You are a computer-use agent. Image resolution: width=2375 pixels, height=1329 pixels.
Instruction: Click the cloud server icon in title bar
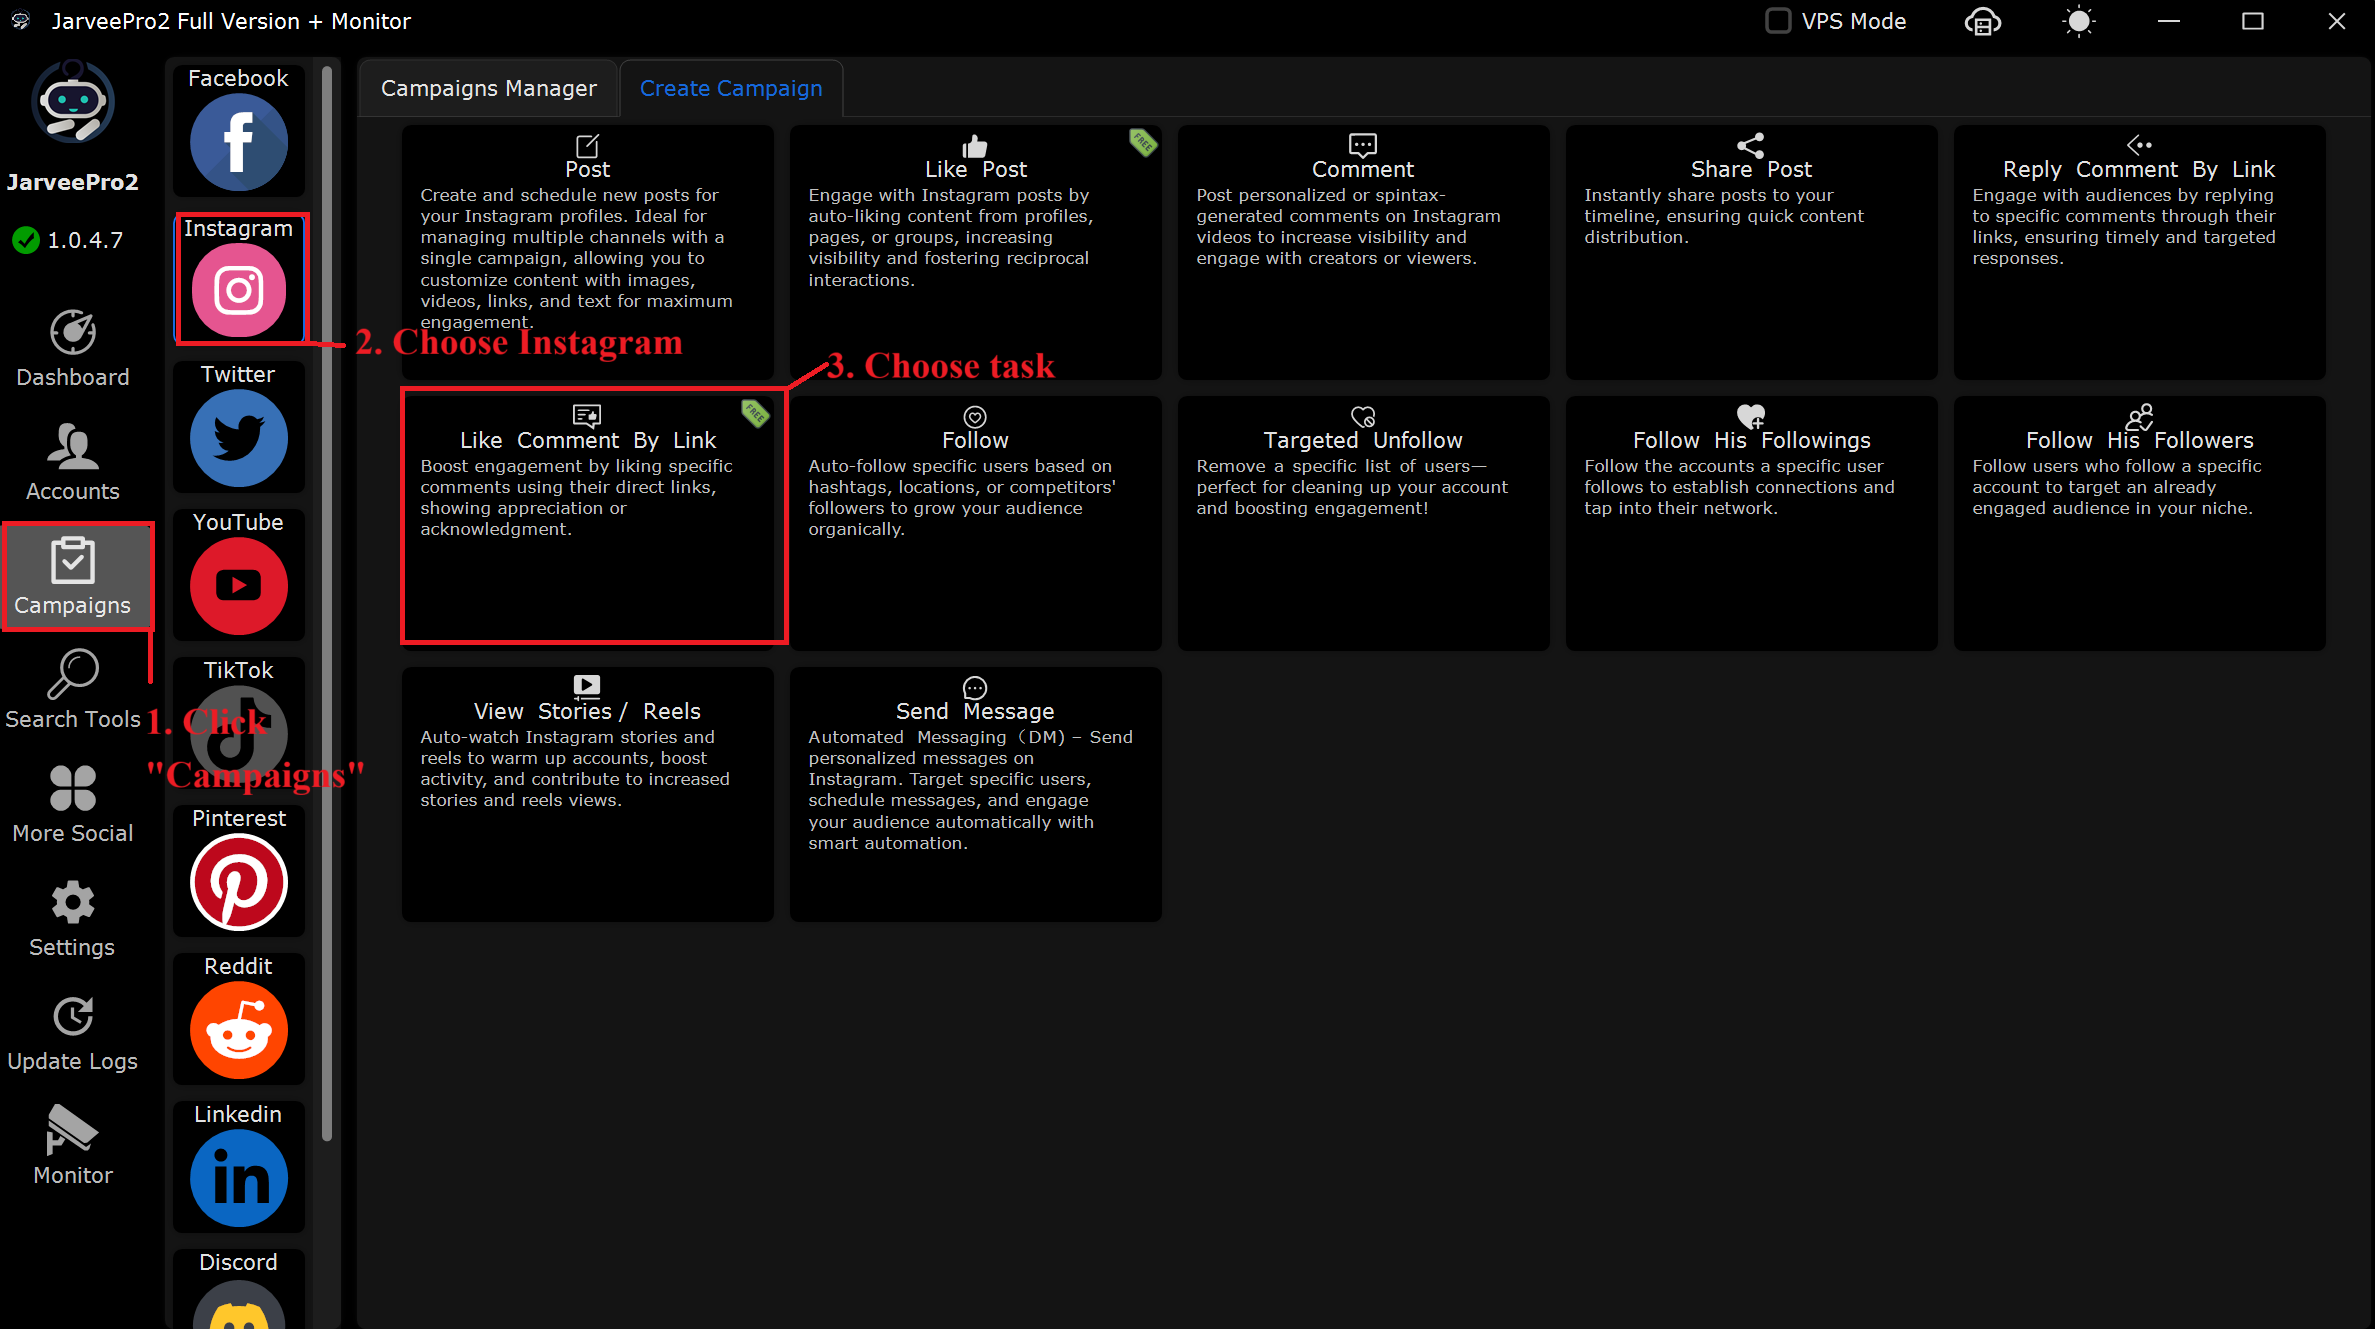click(1983, 21)
